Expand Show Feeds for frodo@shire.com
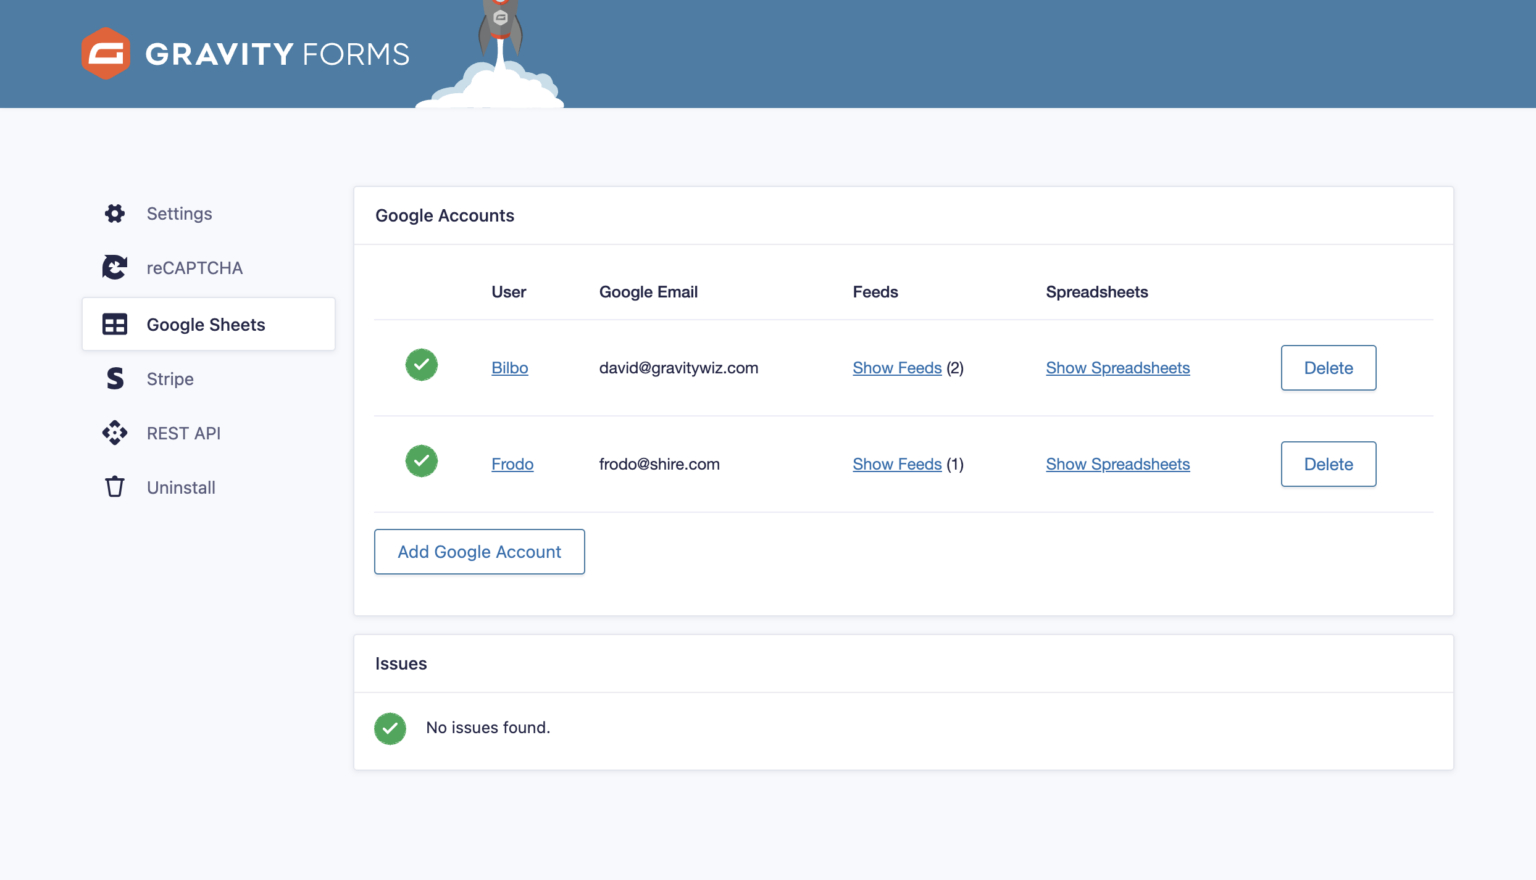 pyautogui.click(x=897, y=464)
